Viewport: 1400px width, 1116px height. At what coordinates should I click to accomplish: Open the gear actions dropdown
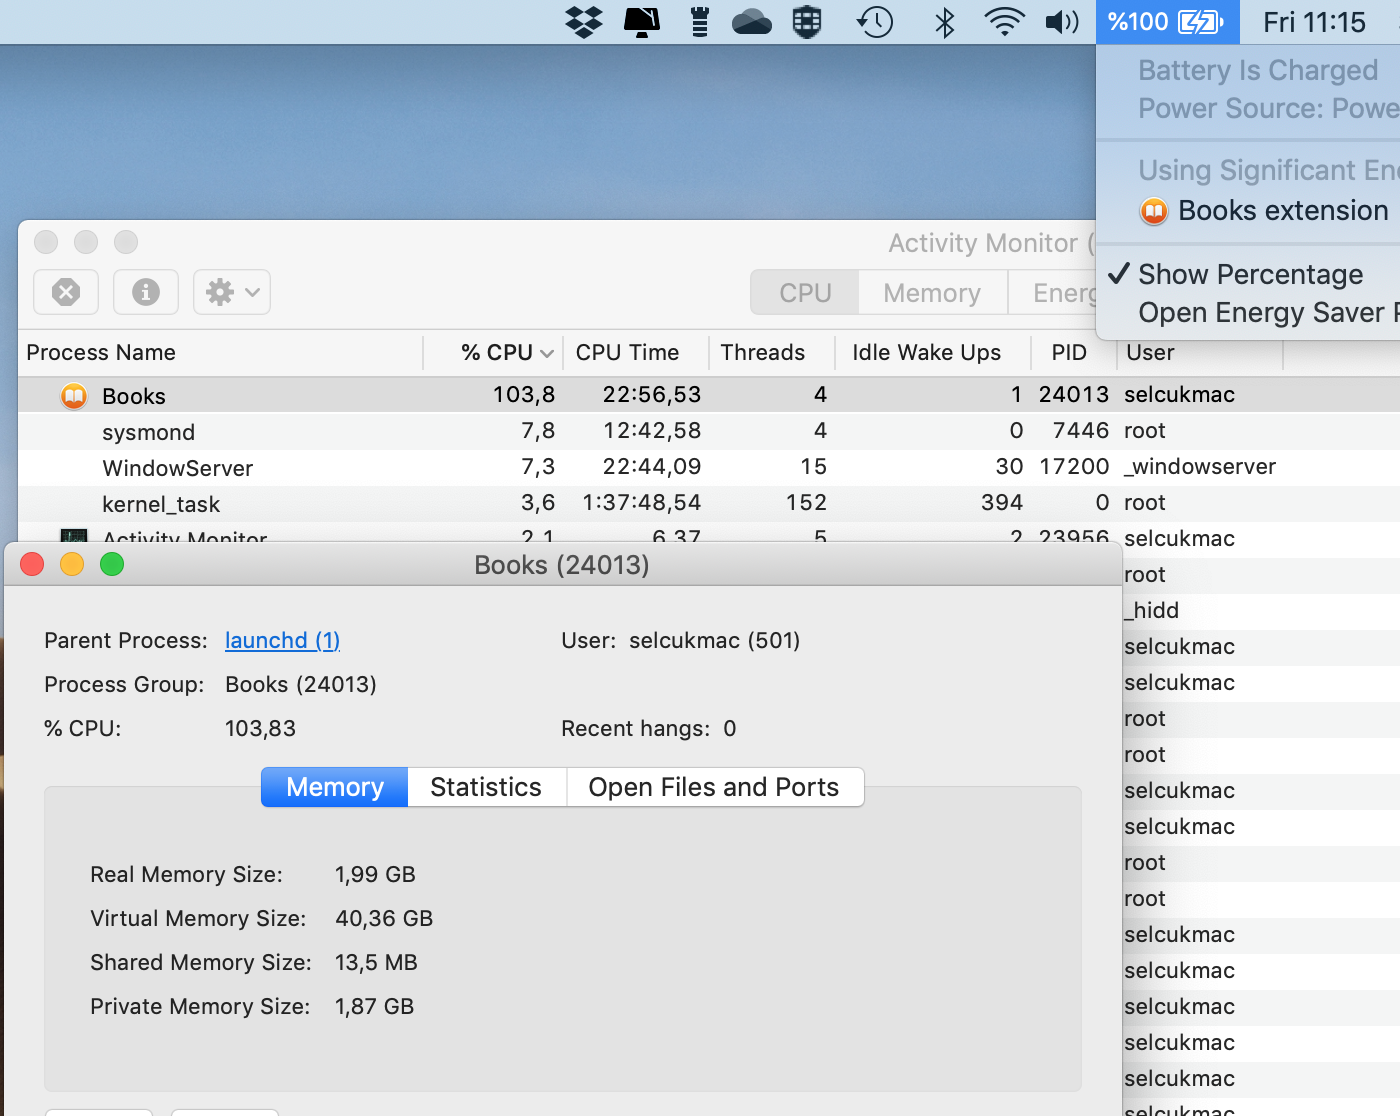click(x=232, y=292)
